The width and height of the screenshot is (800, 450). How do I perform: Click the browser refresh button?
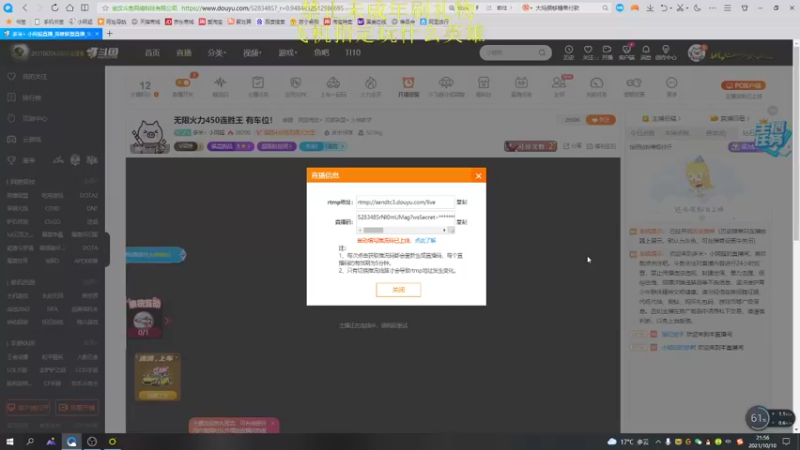54,8
